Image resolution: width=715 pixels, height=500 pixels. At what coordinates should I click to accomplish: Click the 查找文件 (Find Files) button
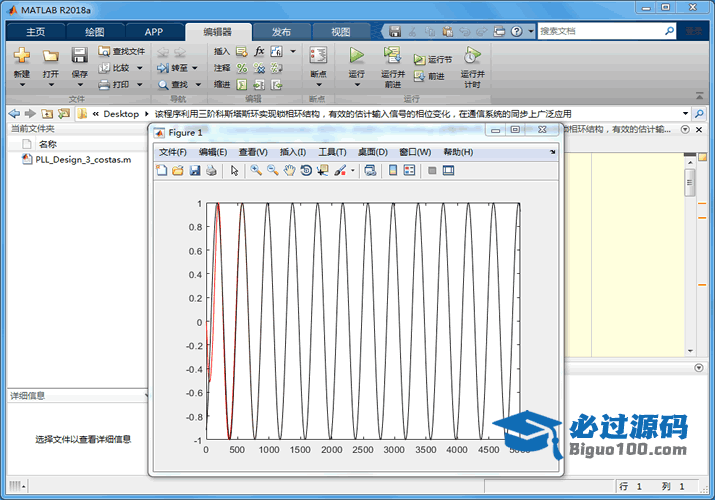point(121,52)
